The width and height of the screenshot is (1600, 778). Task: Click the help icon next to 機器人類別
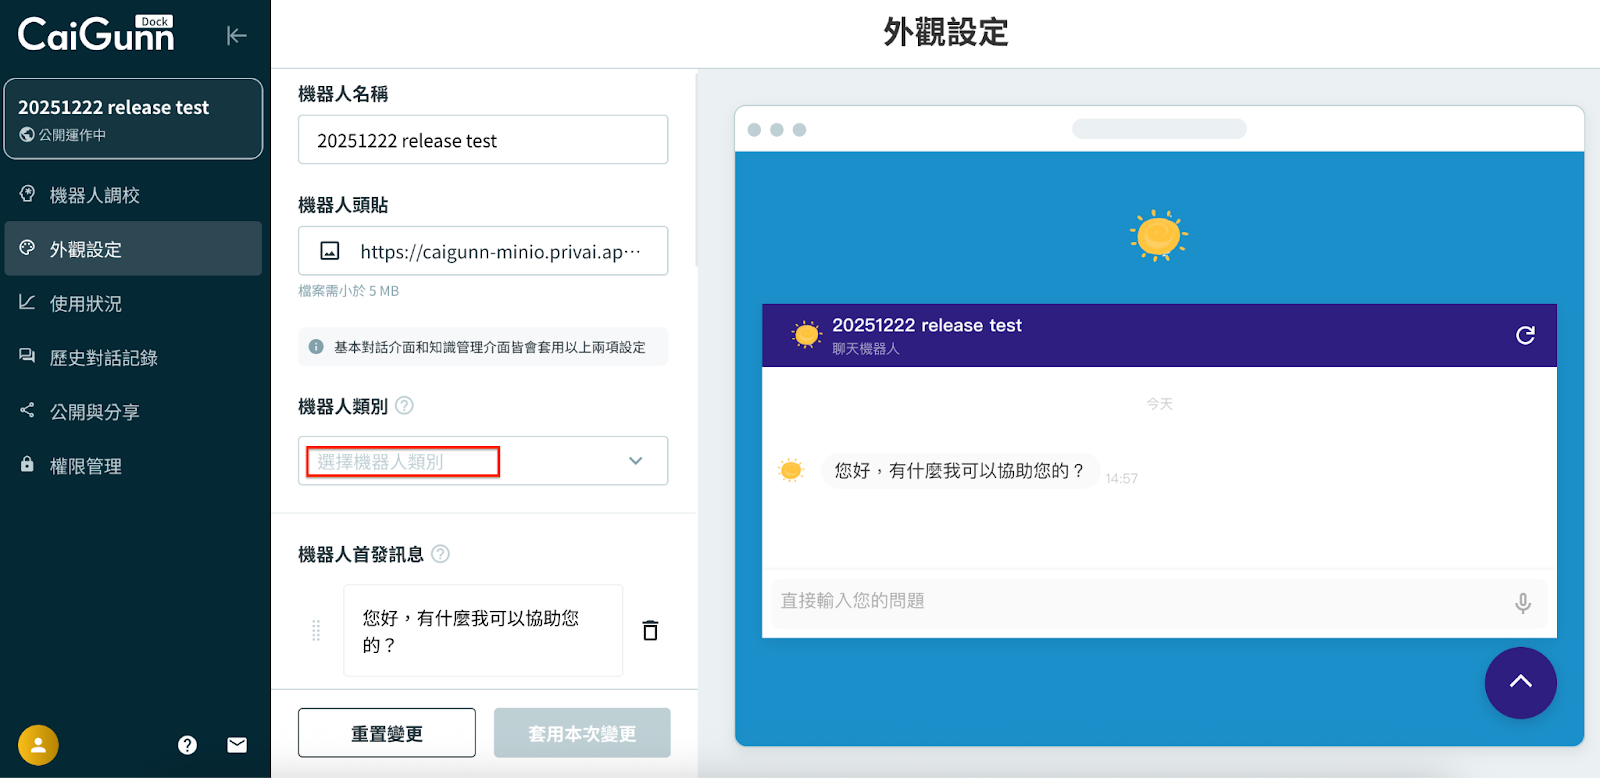[404, 406]
